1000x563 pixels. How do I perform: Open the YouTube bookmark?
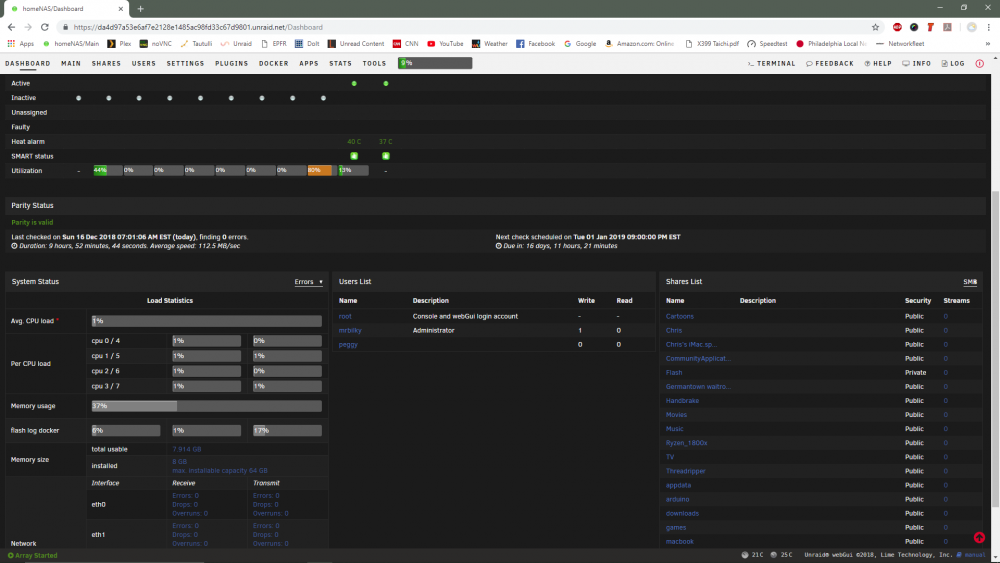tap(445, 44)
